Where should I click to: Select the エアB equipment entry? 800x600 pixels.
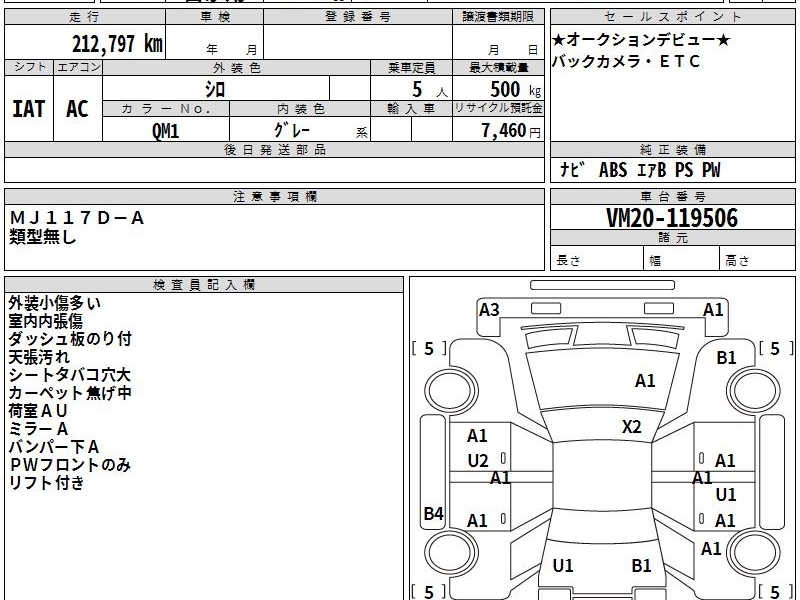pyautogui.click(x=652, y=169)
